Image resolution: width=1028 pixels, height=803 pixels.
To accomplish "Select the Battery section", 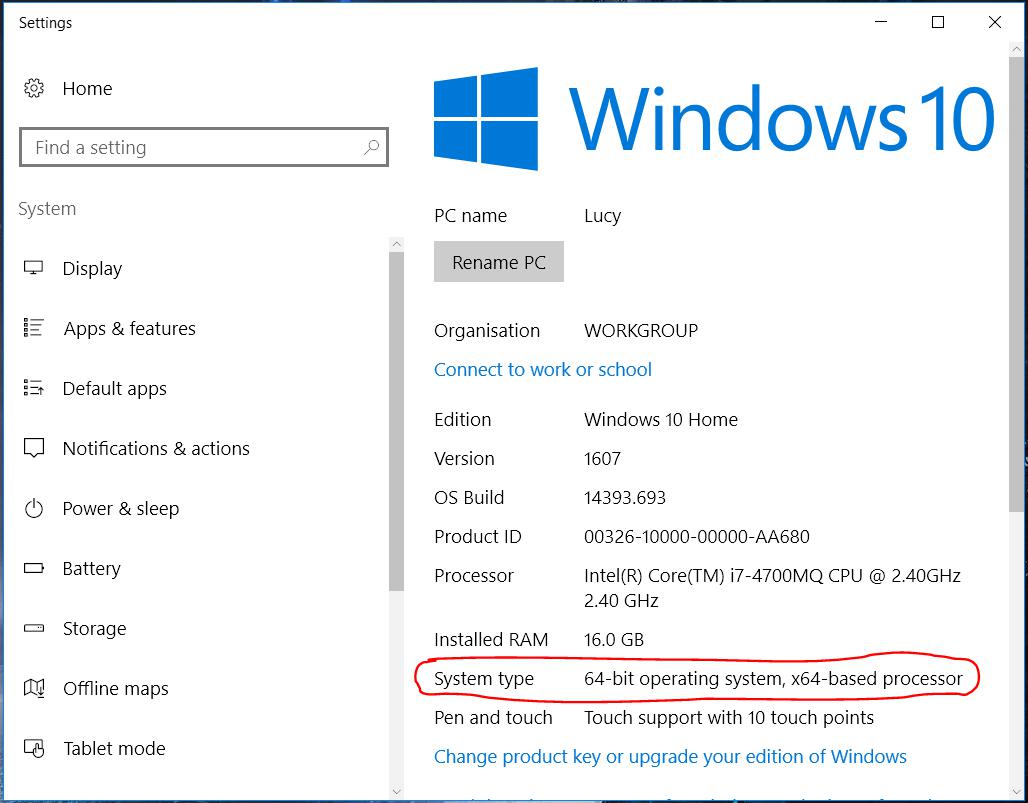I will pyautogui.click(x=92, y=569).
